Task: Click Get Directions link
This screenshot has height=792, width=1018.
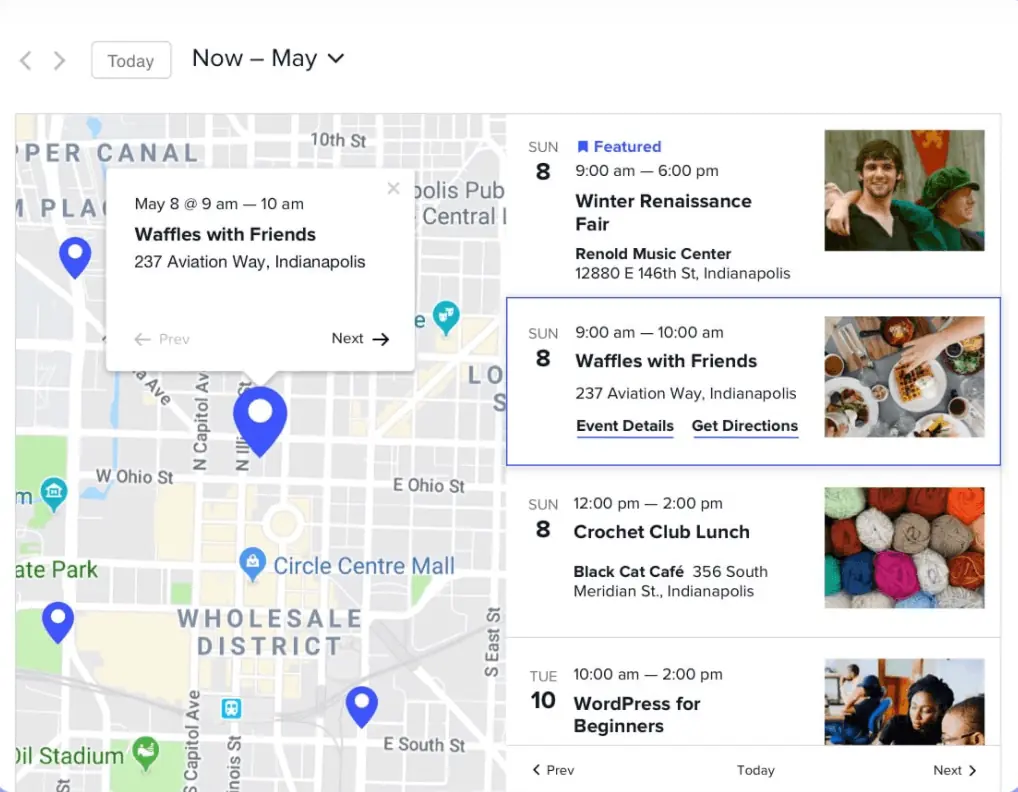Action: pos(745,426)
